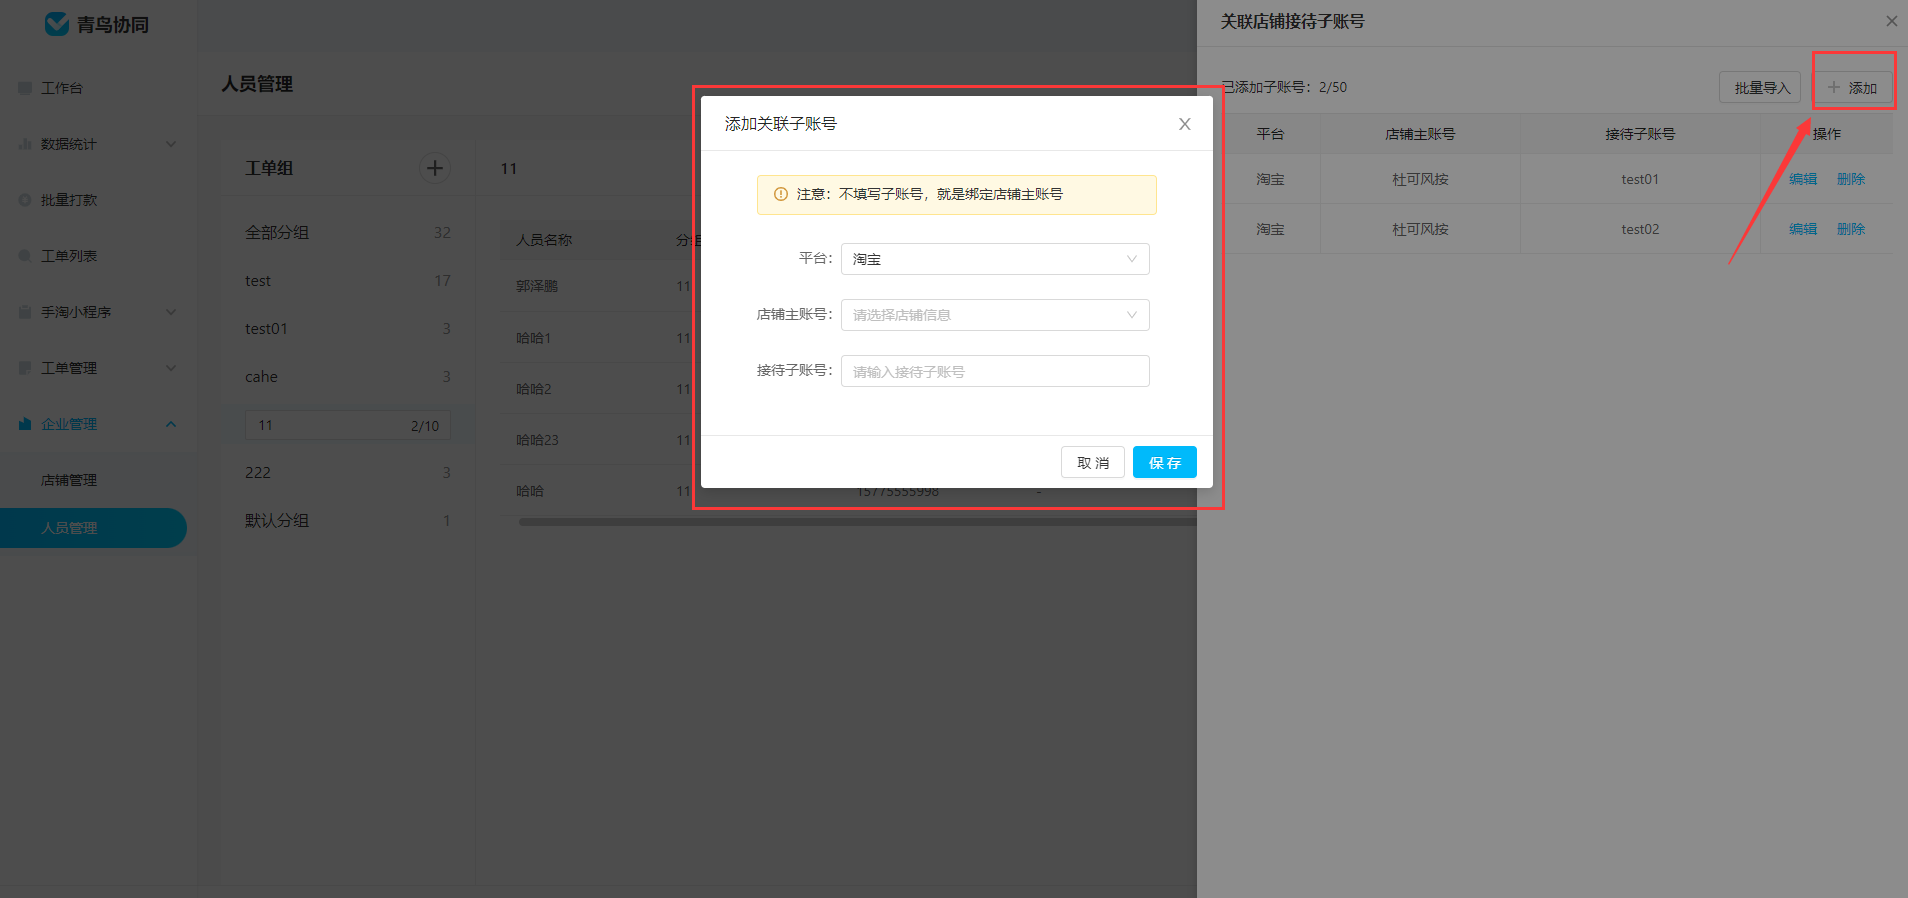This screenshot has width=1908, height=898.
Task: Select the group 11 with 2/10
Action: click(348, 425)
